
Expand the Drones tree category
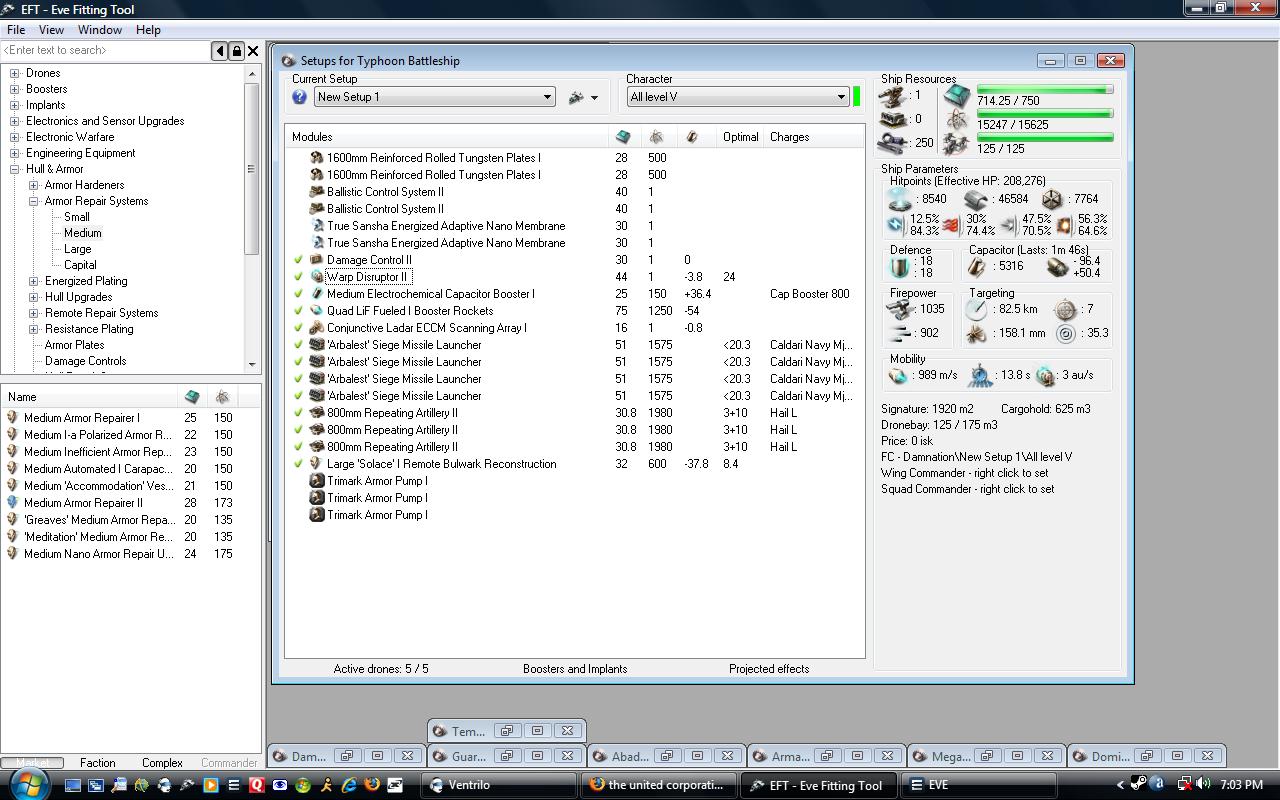(x=15, y=73)
